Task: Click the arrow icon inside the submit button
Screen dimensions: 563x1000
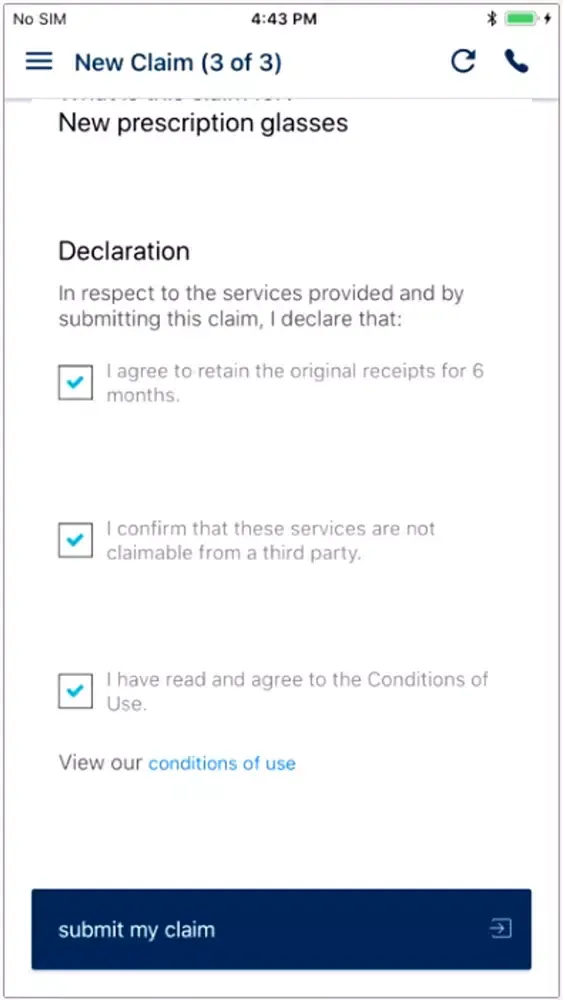Action: 501,928
